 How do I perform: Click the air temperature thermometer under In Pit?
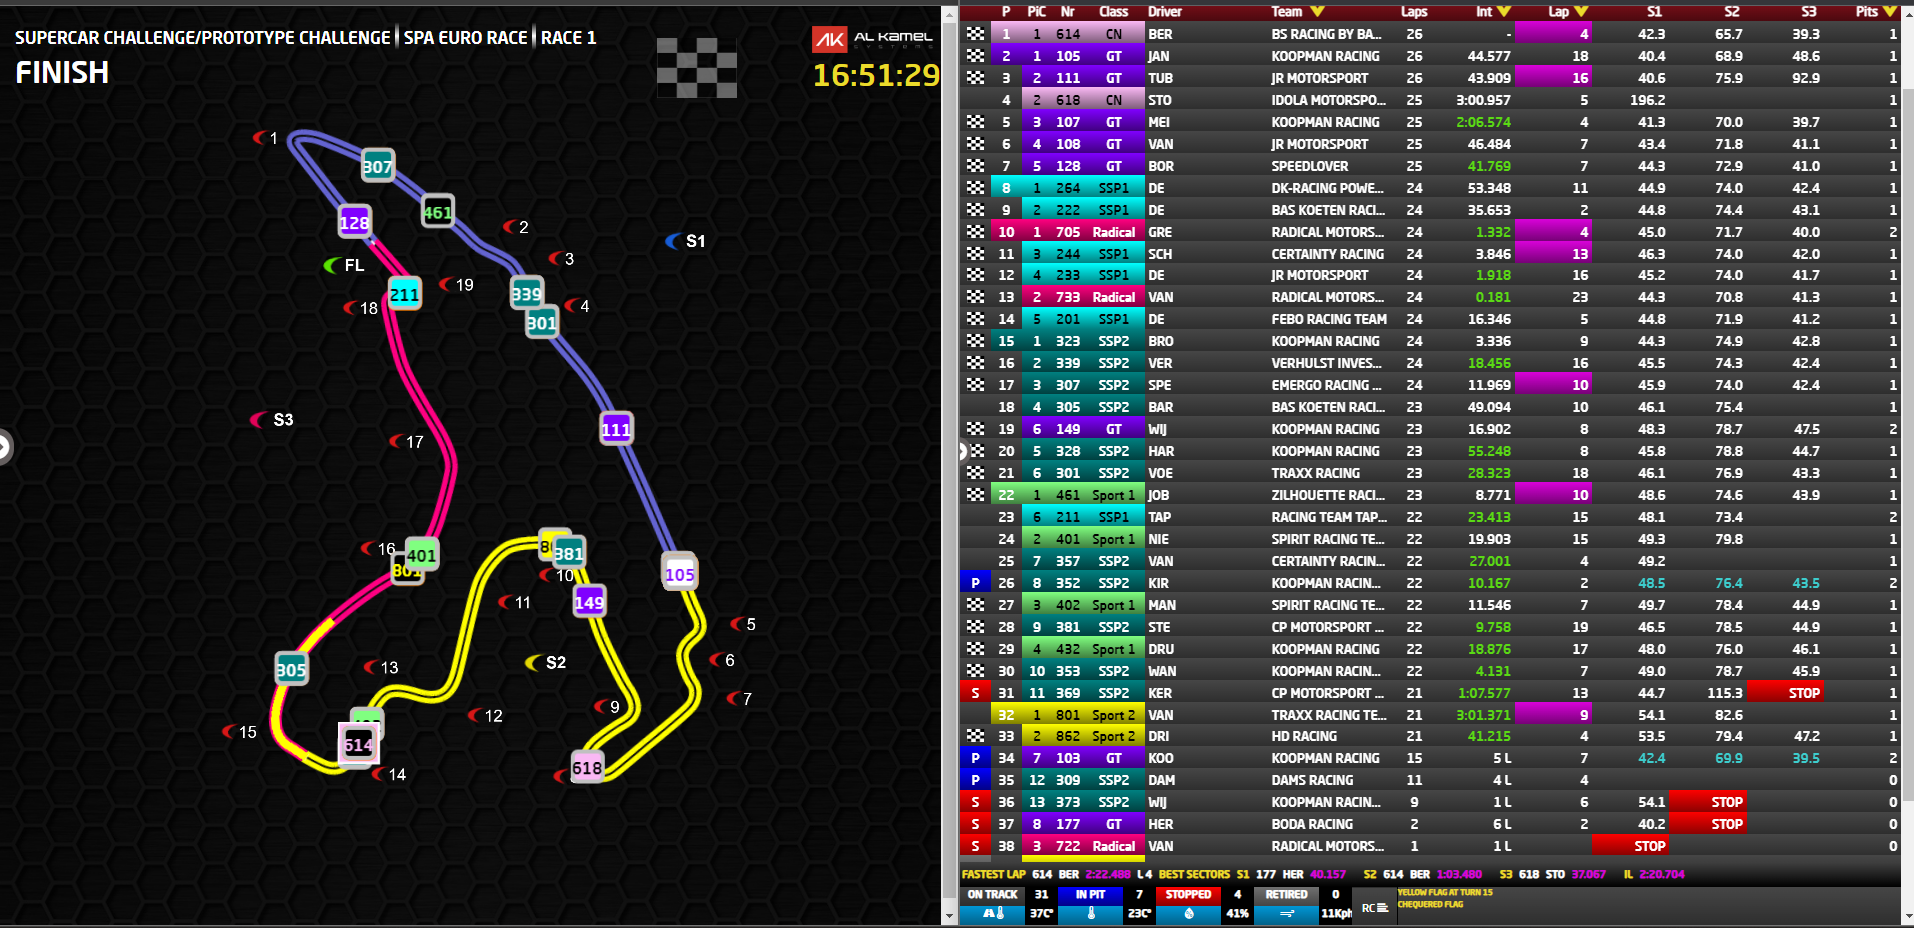pyautogui.click(x=1090, y=913)
